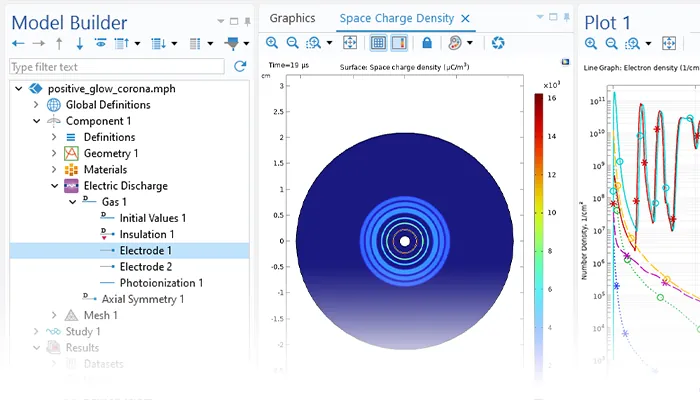Select Electrode 2 in the model tree
The height and width of the screenshot is (400, 700).
point(145,267)
